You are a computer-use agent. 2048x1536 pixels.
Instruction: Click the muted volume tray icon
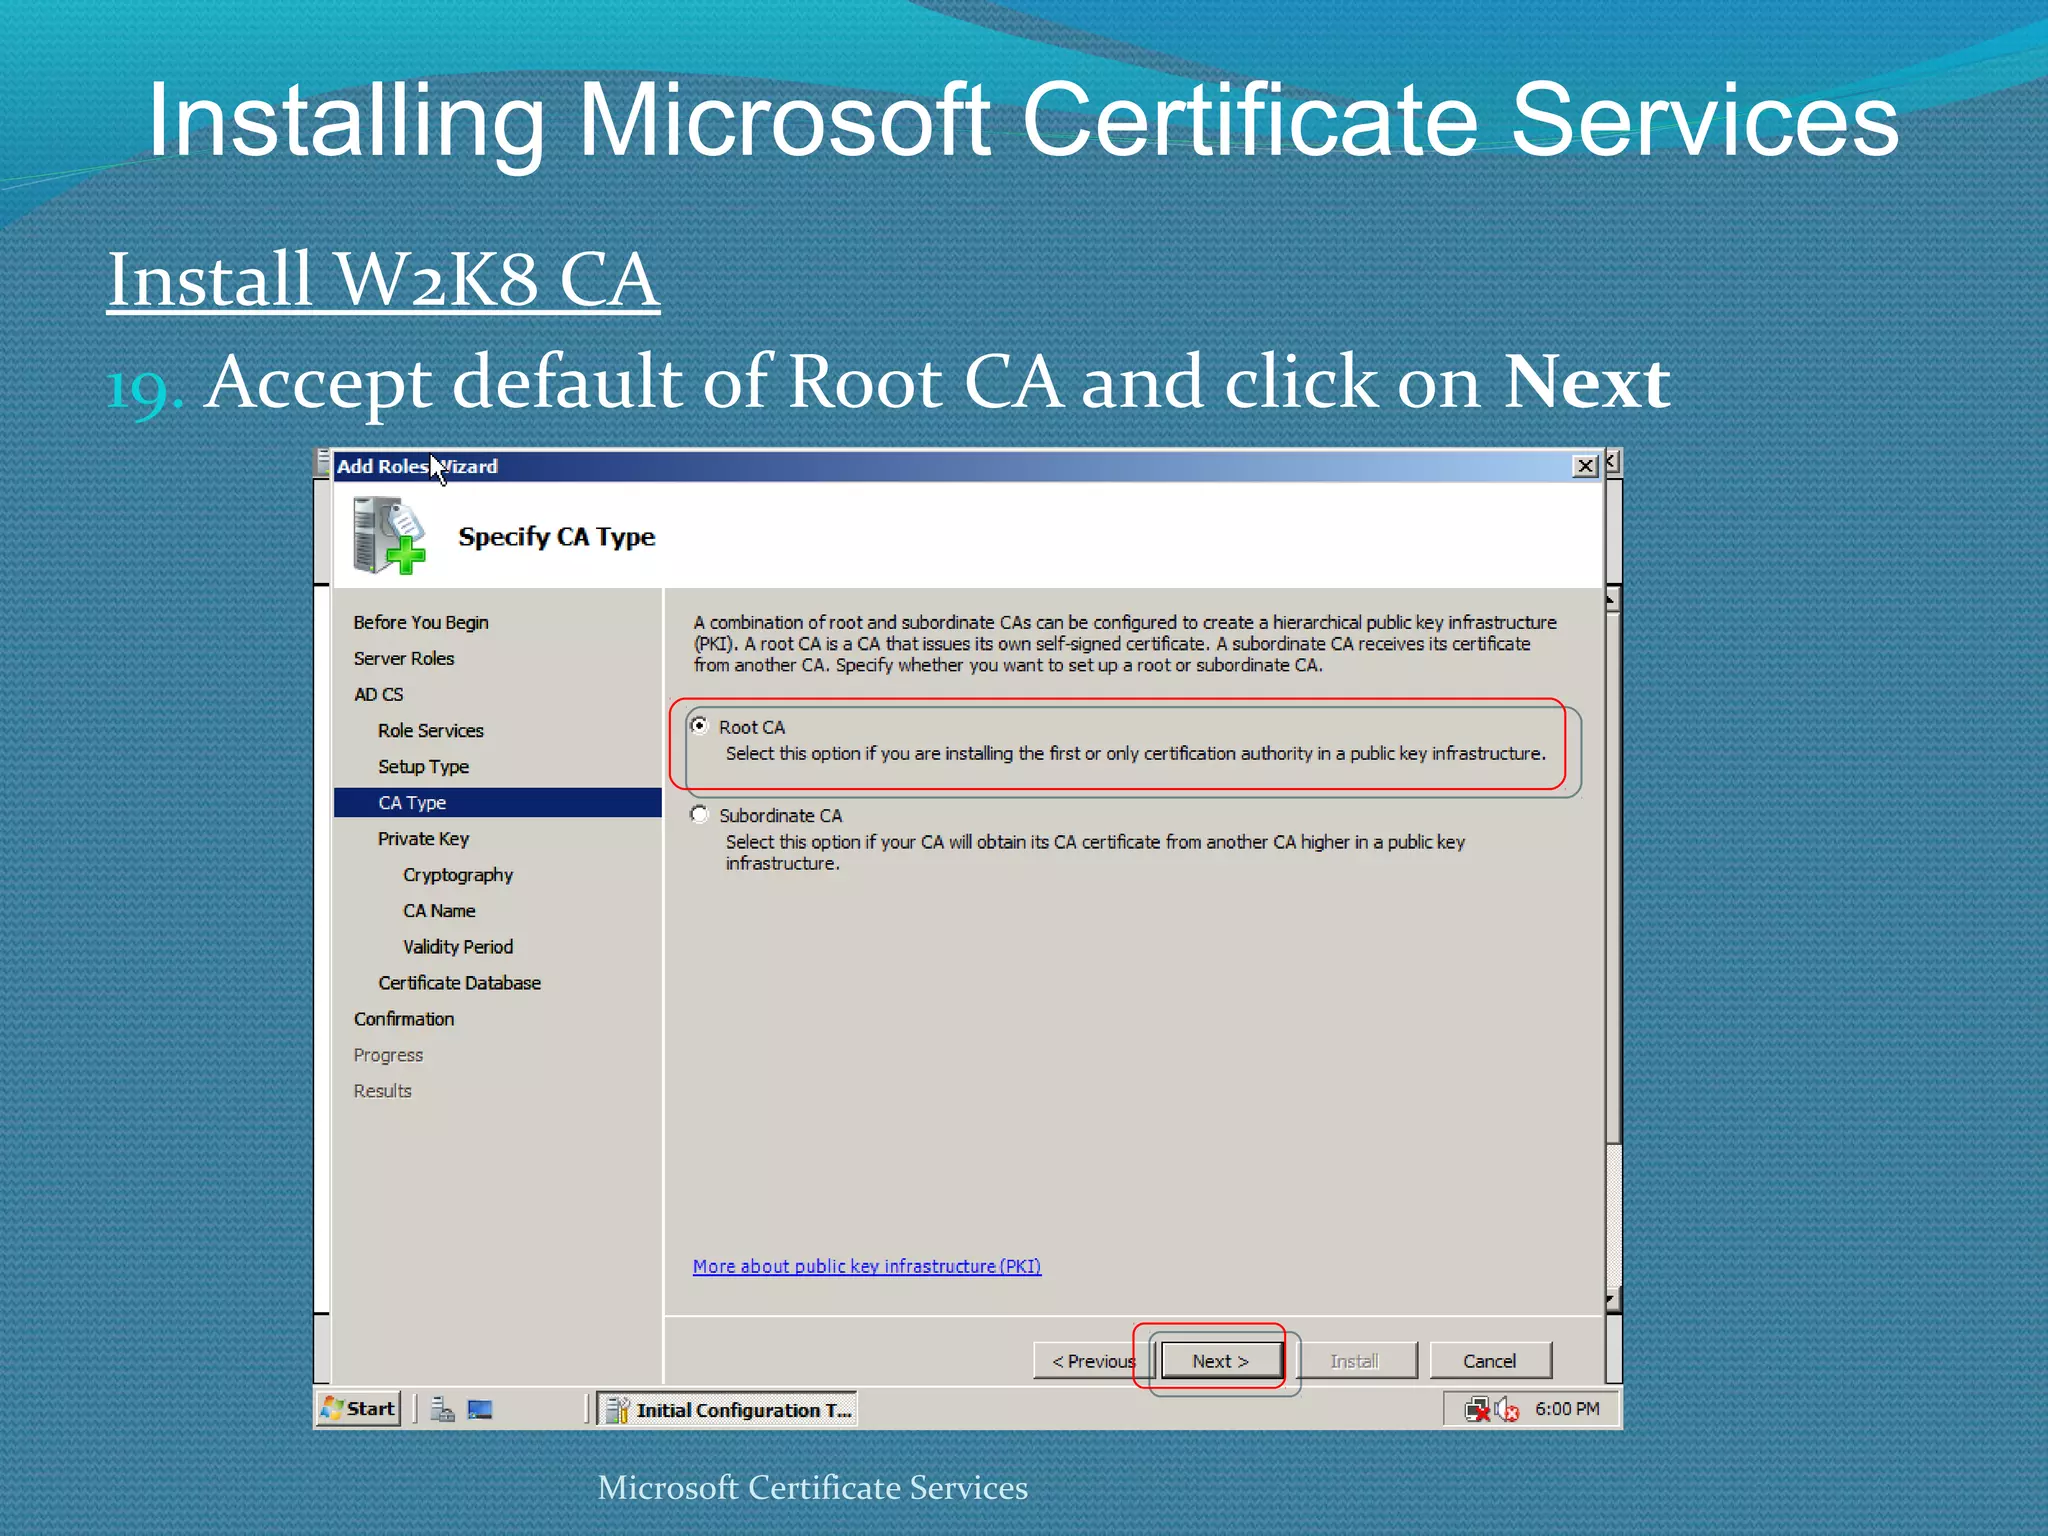click(x=1507, y=1409)
